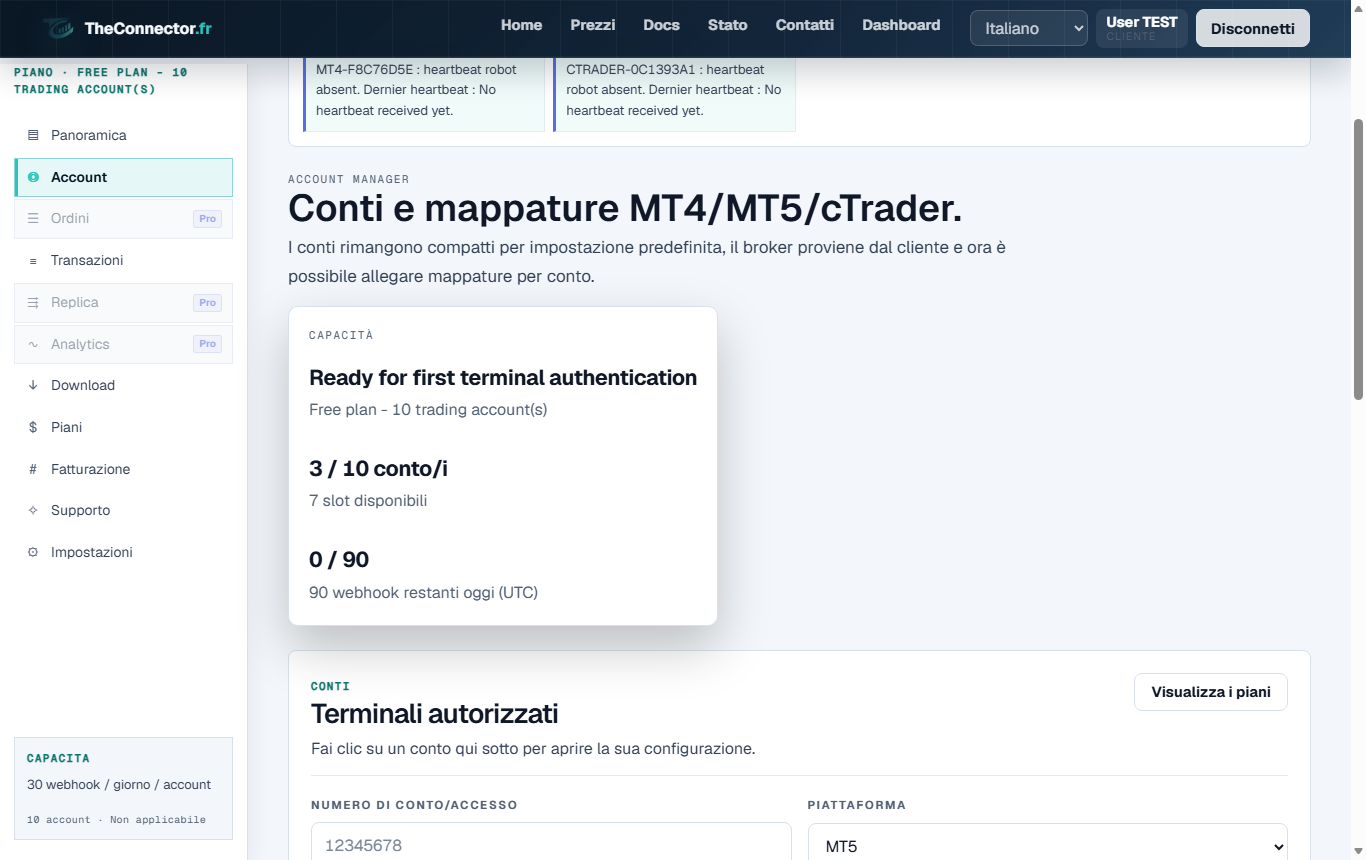Open Supporto in the sidebar
This screenshot has width=1366, height=860.
123,510
